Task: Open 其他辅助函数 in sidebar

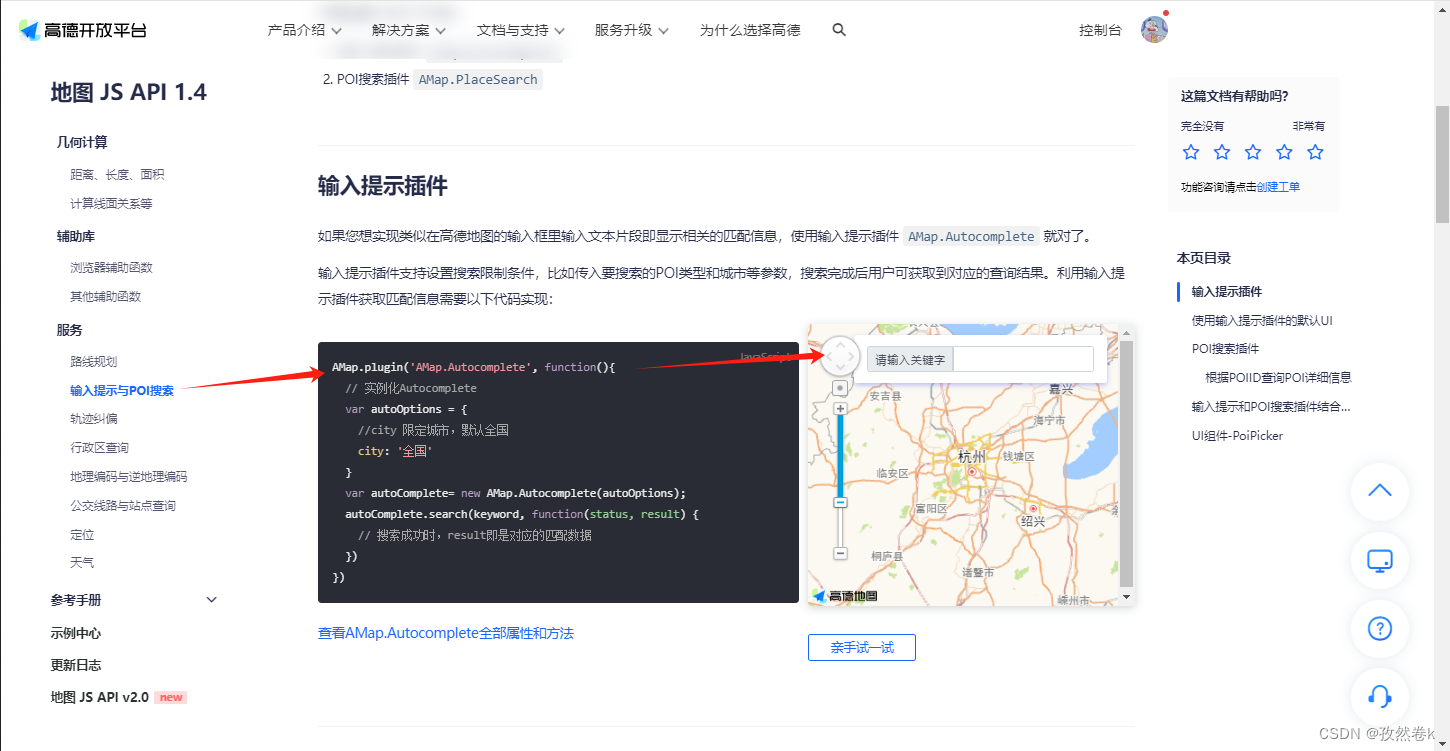Action: (x=105, y=296)
